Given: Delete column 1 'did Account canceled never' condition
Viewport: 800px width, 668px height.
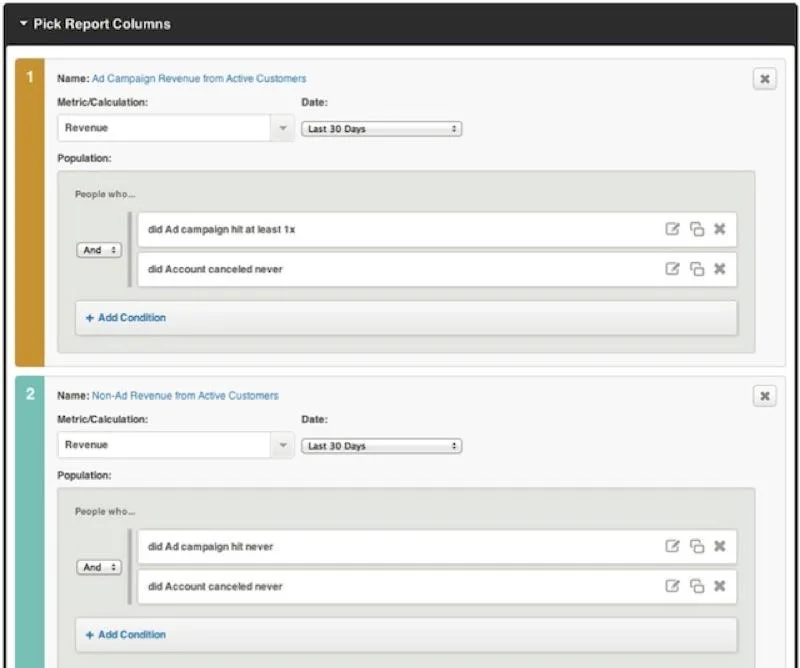Looking at the screenshot, I should (719, 268).
